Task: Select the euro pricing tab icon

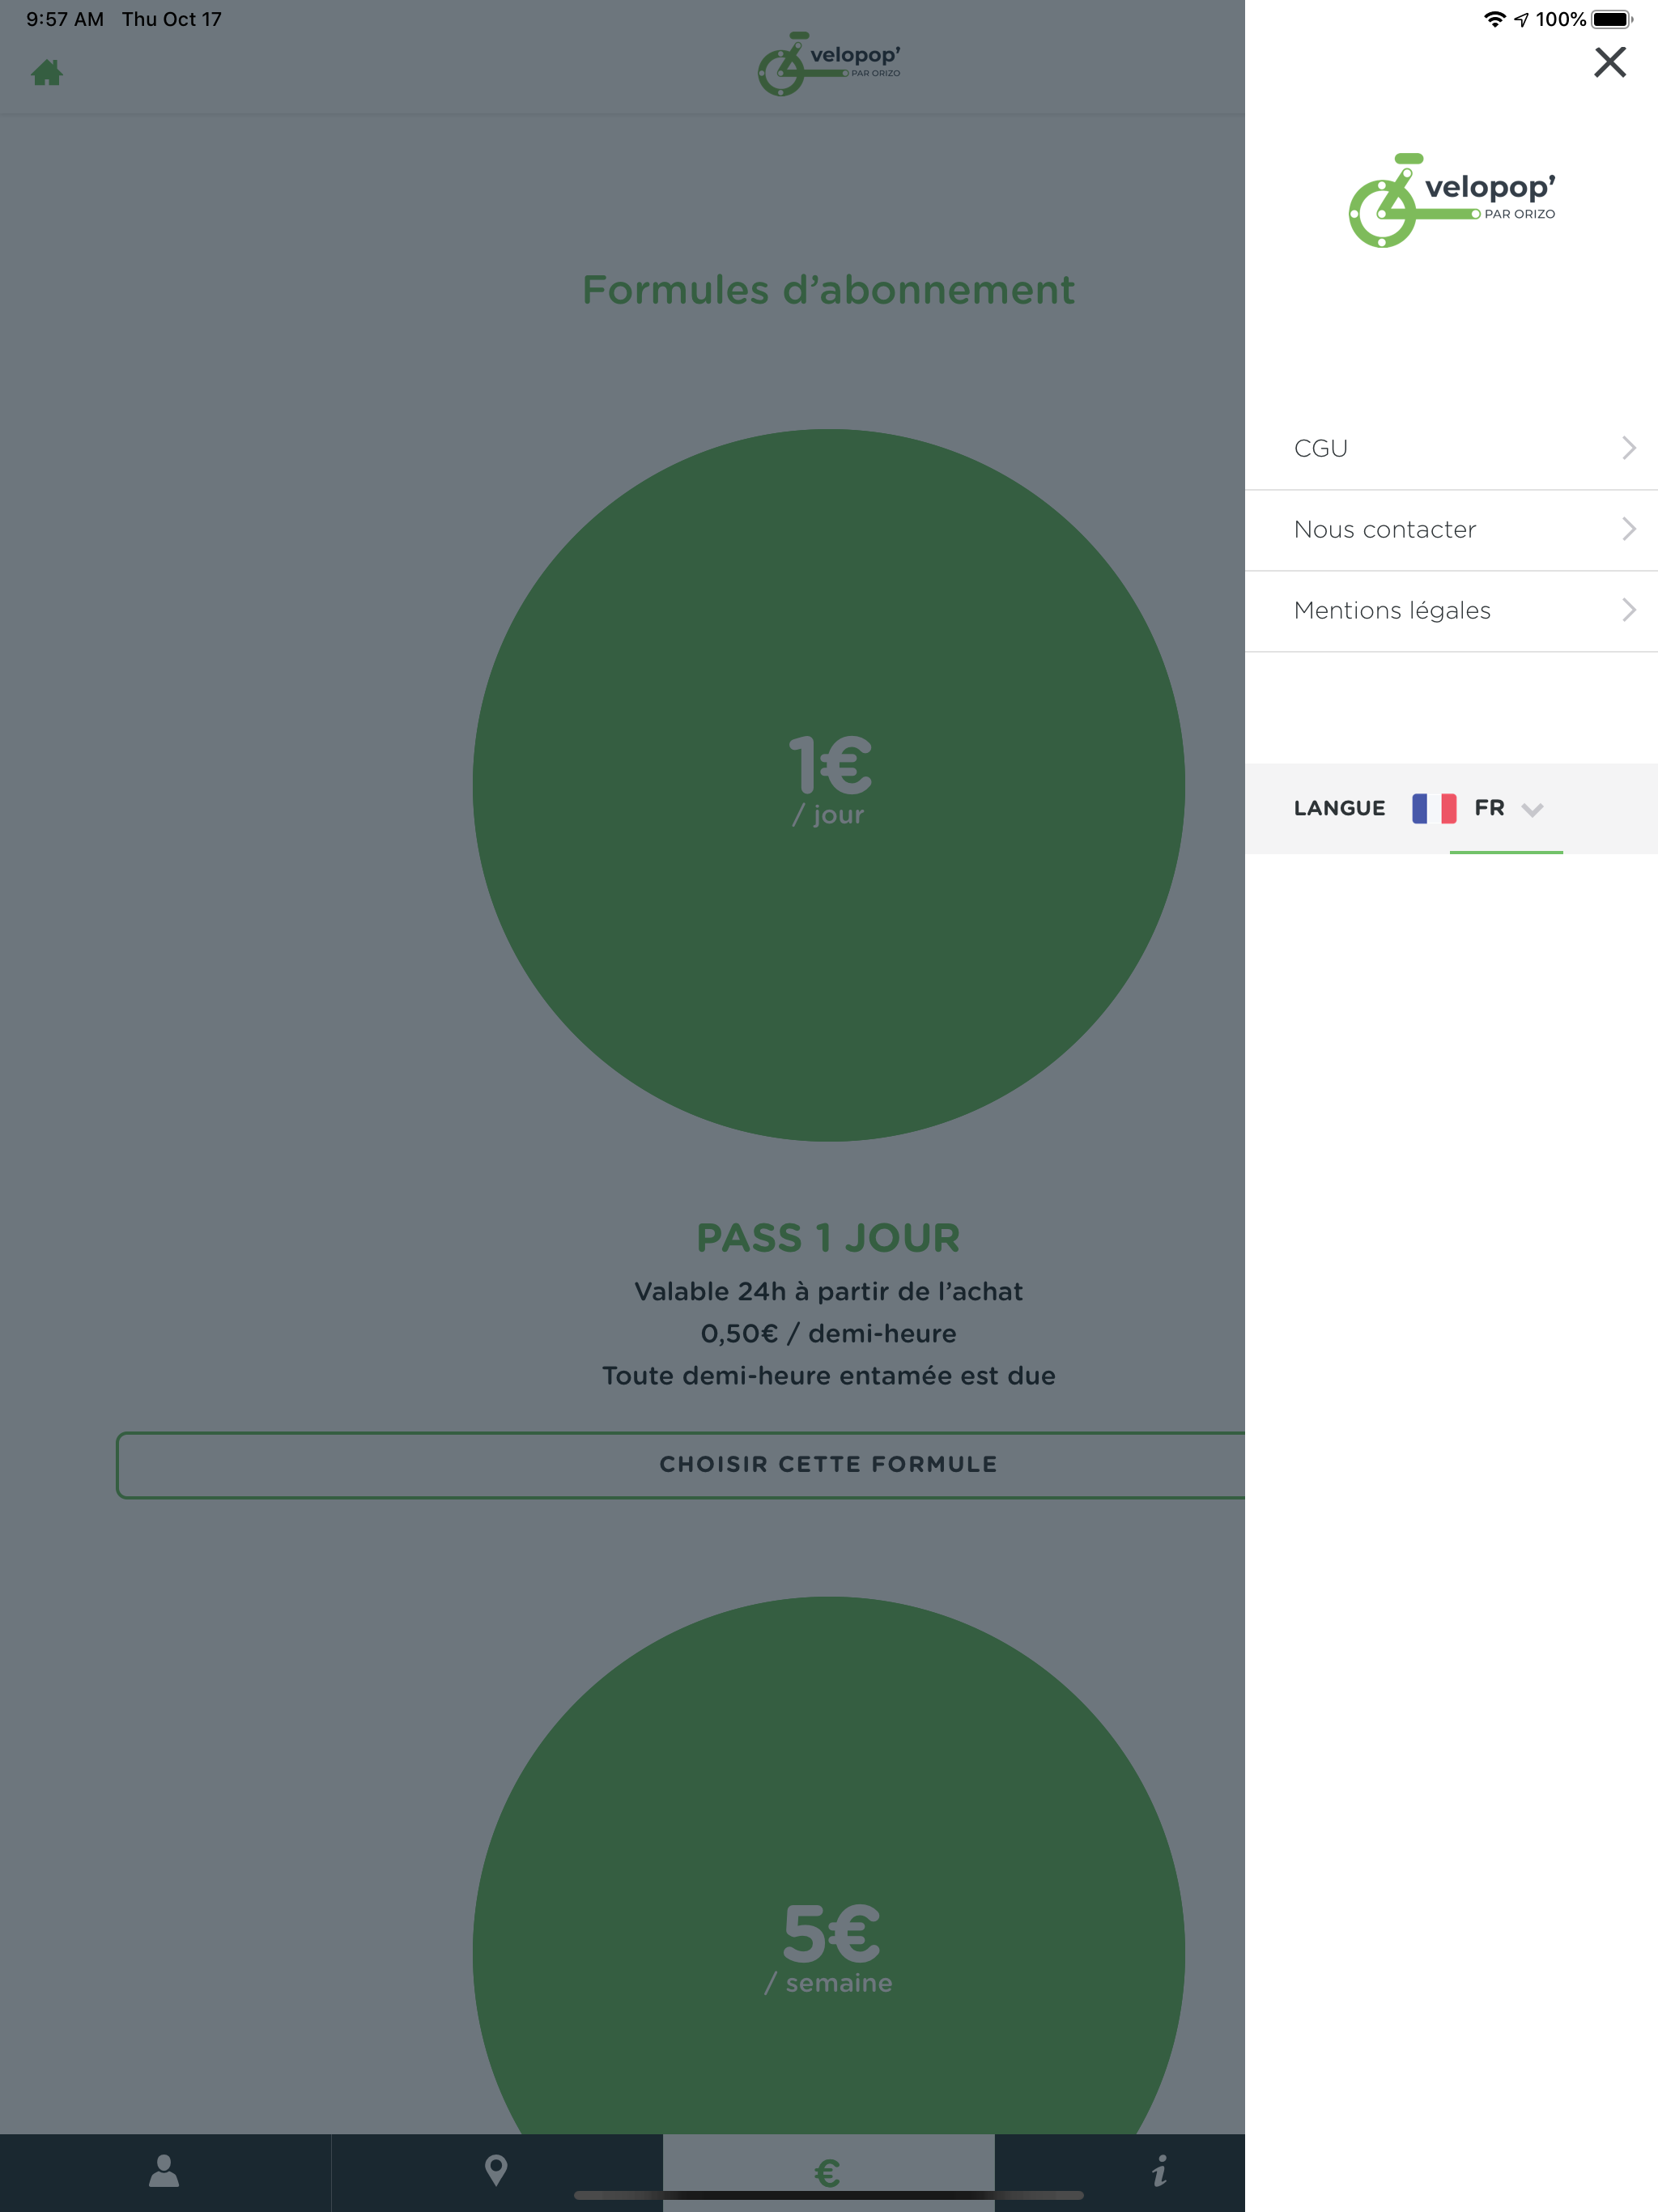Action: point(828,2173)
